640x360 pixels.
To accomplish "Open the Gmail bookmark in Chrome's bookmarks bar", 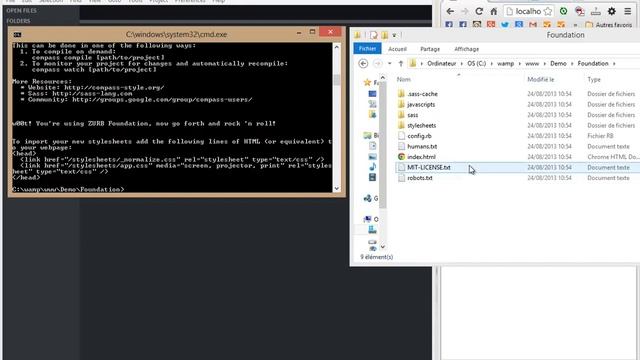I will click(x=533, y=25).
